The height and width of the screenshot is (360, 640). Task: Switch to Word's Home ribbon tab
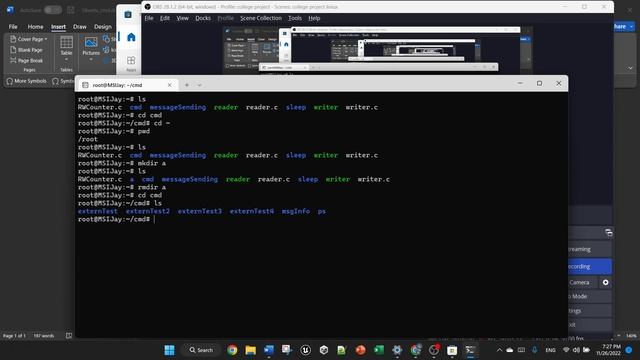(x=35, y=27)
